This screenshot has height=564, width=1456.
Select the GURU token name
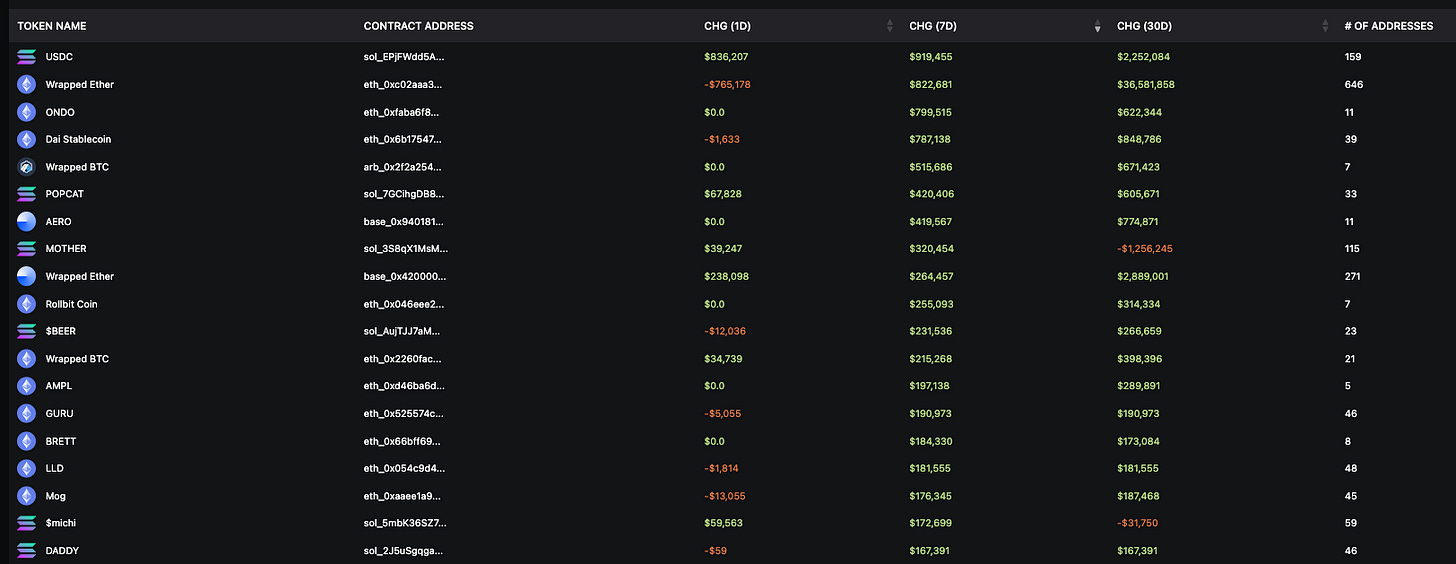point(59,414)
